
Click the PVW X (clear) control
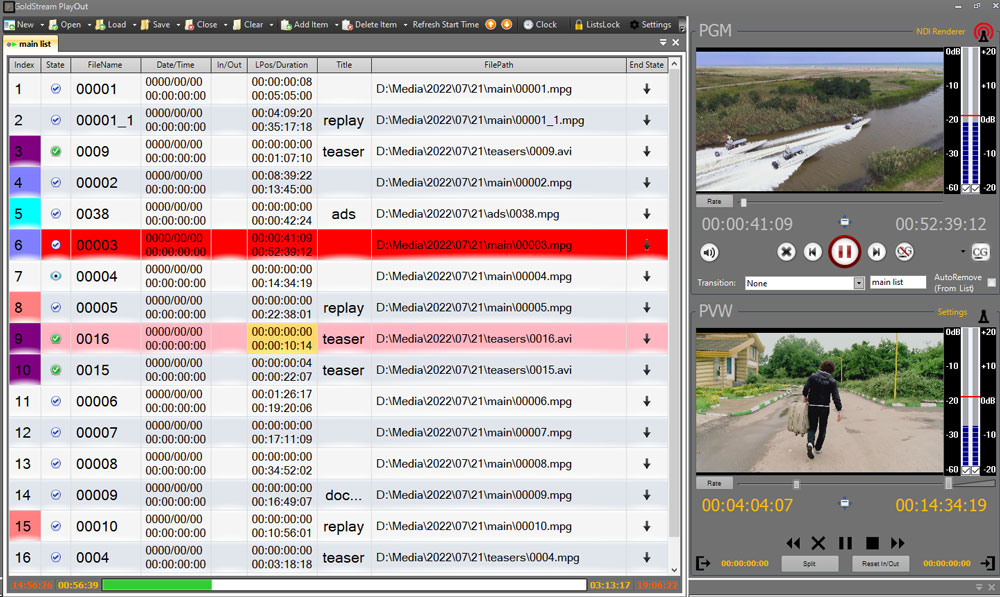coord(818,543)
